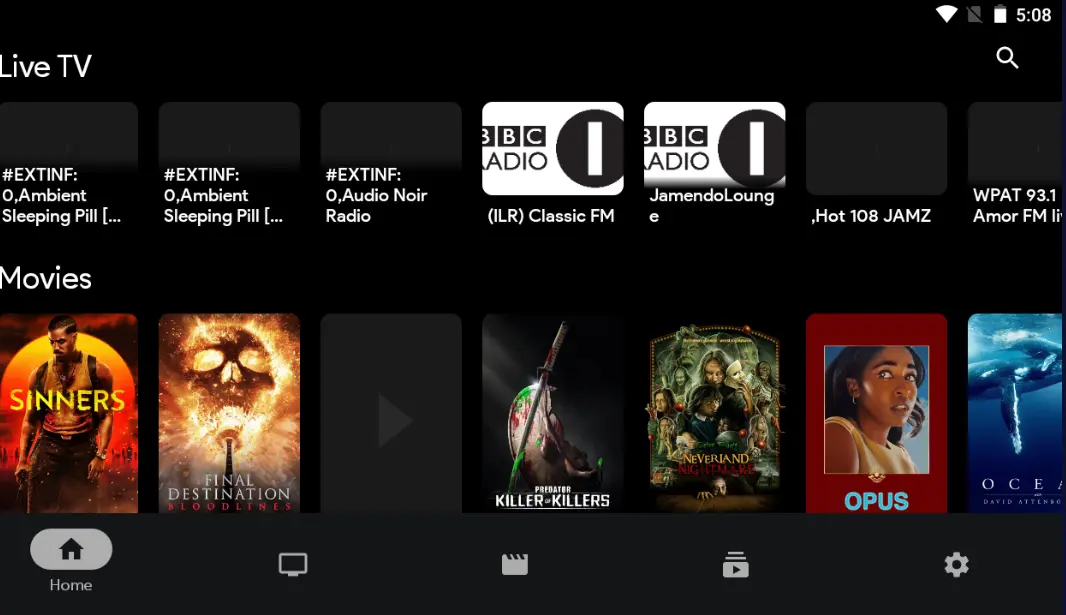This screenshot has height=615, width=1066.
Task: Open the Sinners movie poster
Action: [69, 413]
